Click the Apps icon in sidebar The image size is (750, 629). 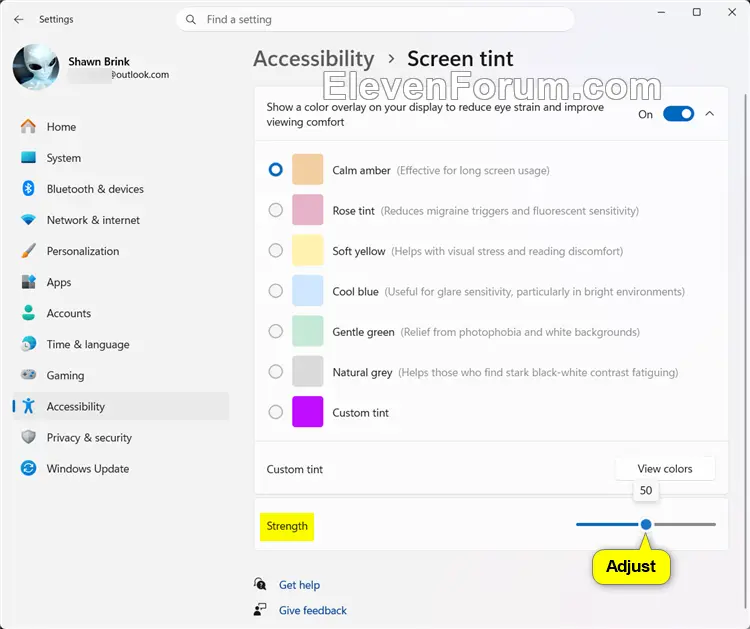click(x=28, y=282)
